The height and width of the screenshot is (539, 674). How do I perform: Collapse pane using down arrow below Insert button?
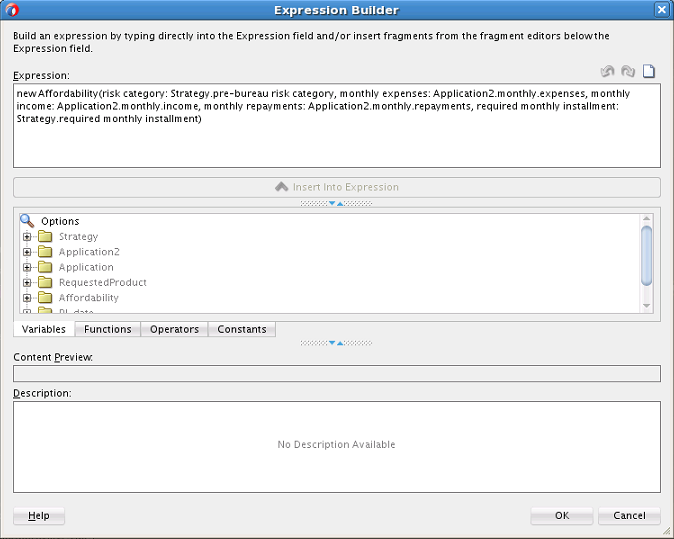click(x=332, y=203)
